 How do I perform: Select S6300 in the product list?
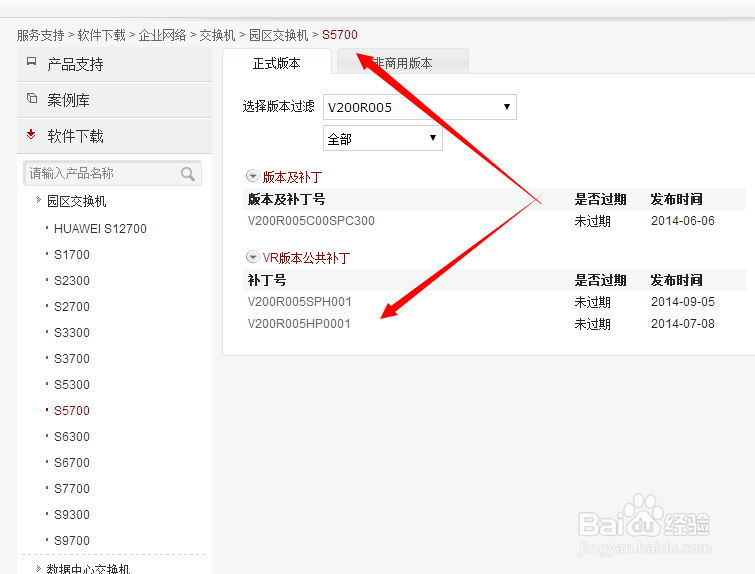coord(72,436)
